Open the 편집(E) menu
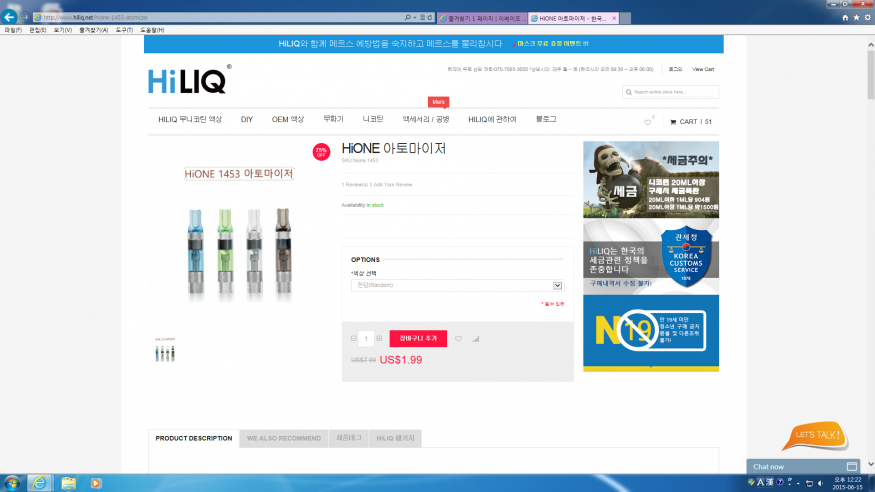Image resolution: width=875 pixels, height=492 pixels. tap(37, 30)
